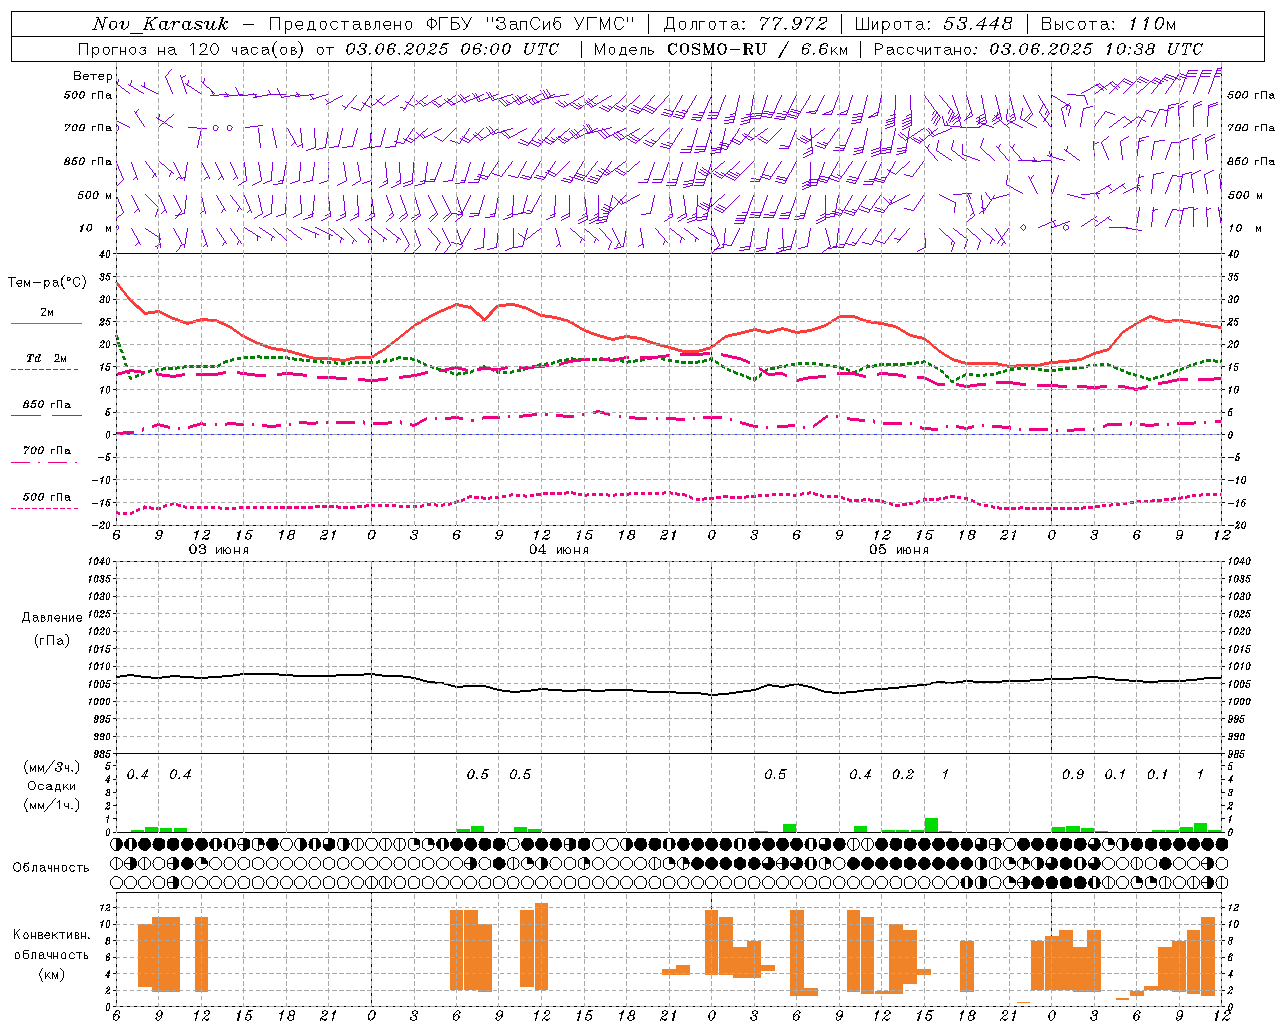
Task: Click the 'Прогноз на 120 часа(ов)' forecast header
Action: (192, 49)
